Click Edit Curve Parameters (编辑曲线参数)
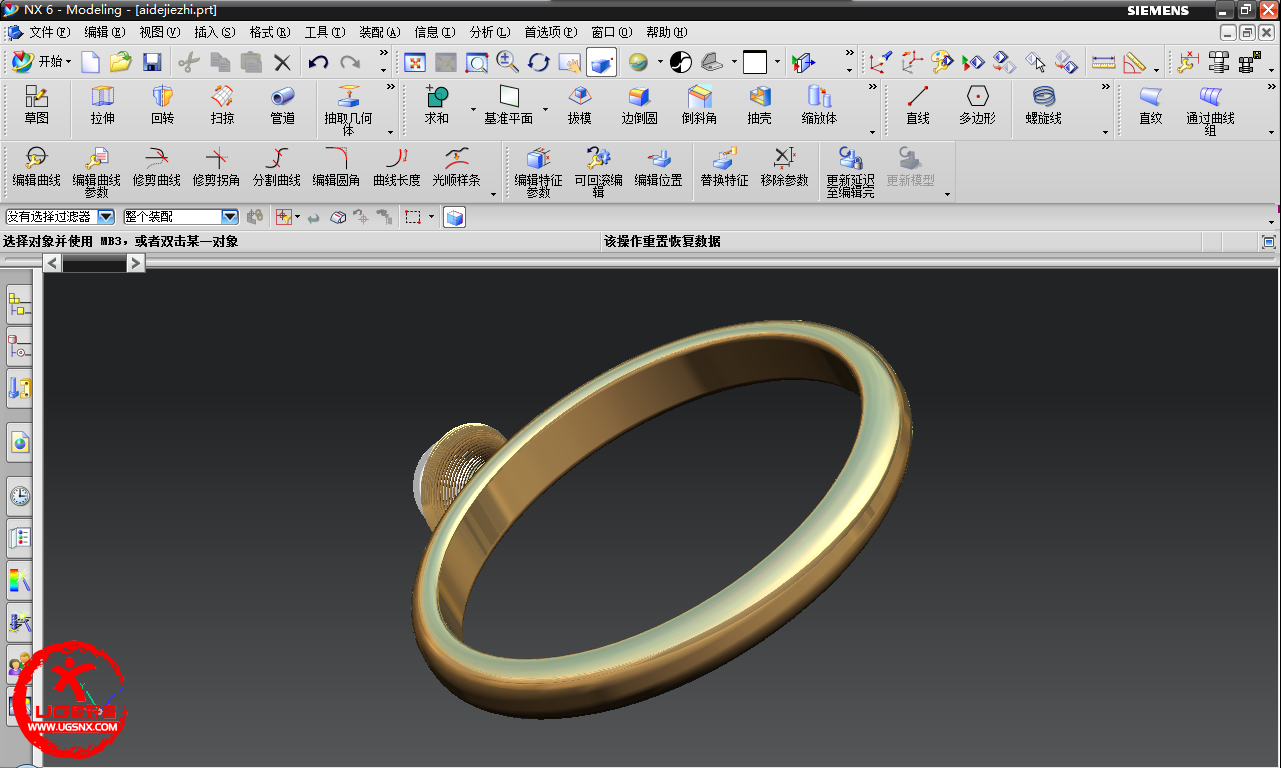The image size is (1281, 768). click(x=97, y=172)
